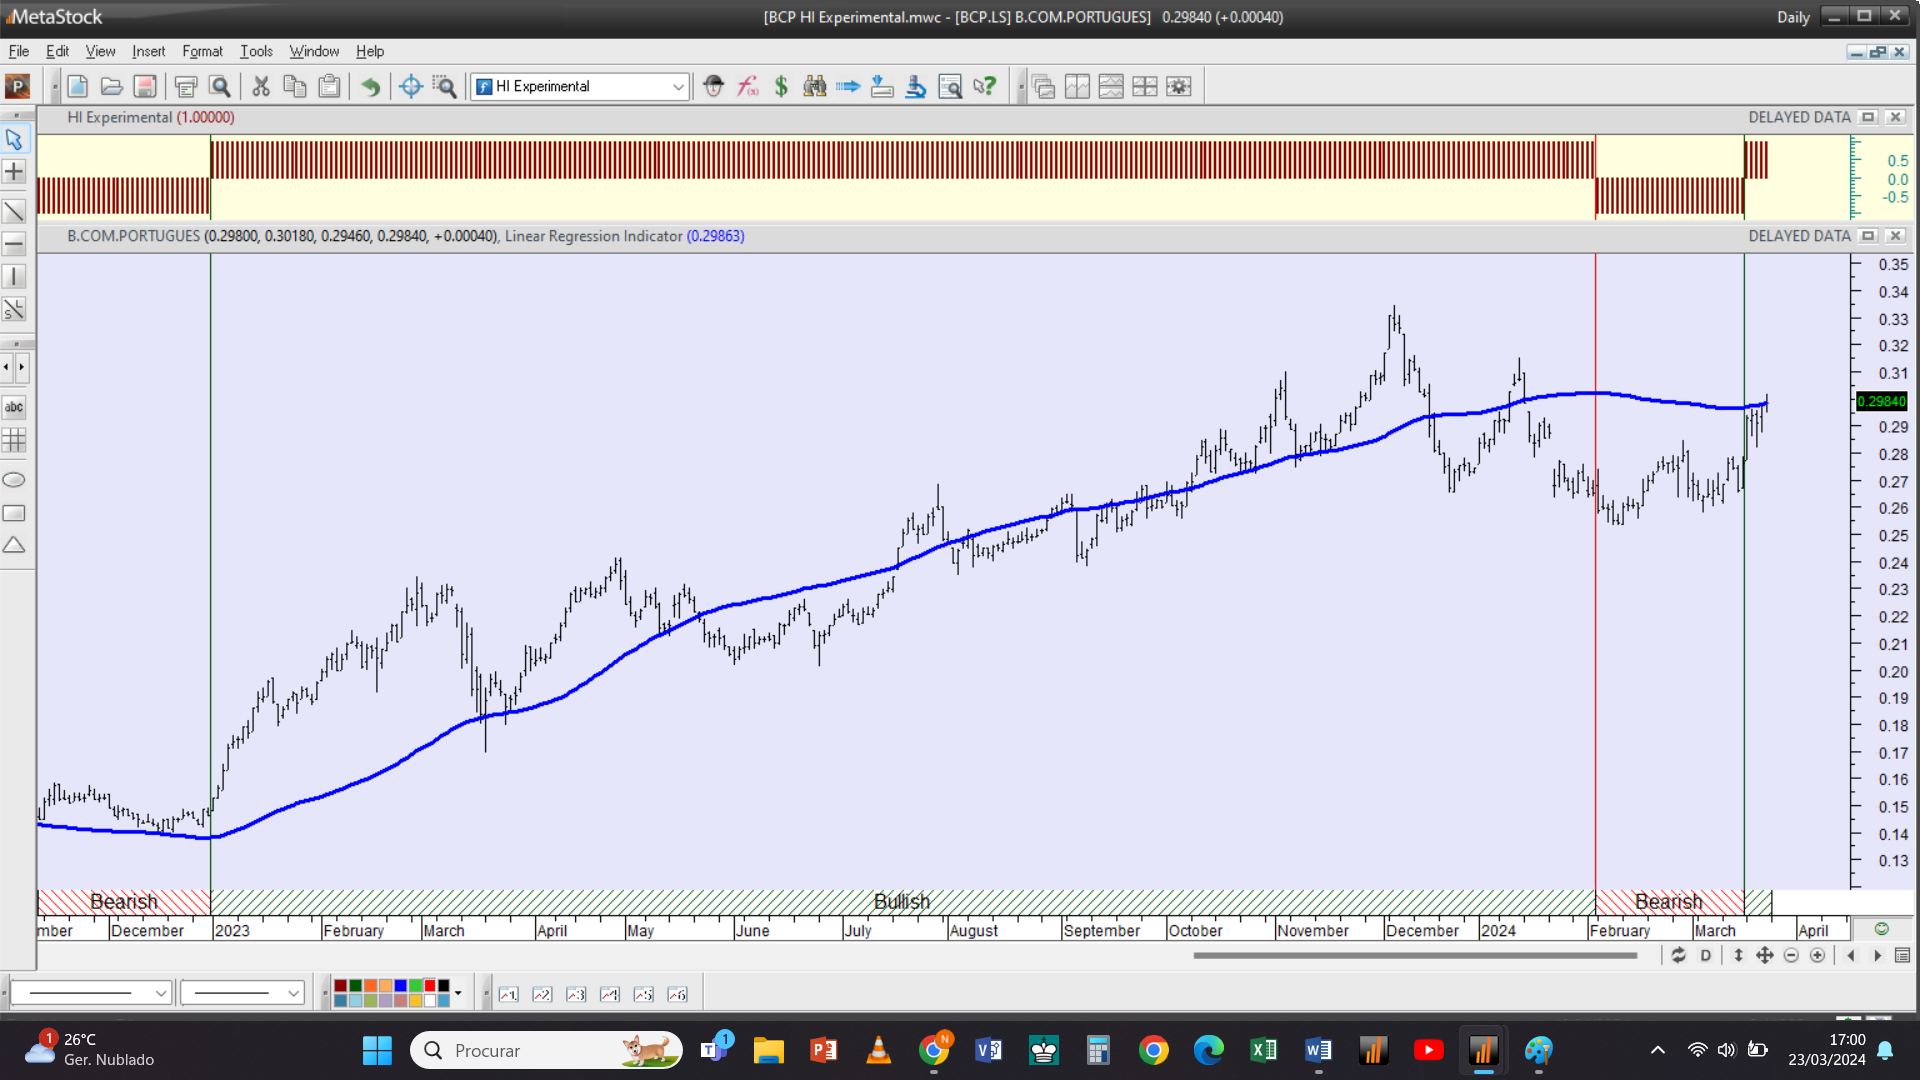This screenshot has height=1080, width=1920.
Task: Expand the HI Experimental template dropdown
Action: [x=678, y=87]
